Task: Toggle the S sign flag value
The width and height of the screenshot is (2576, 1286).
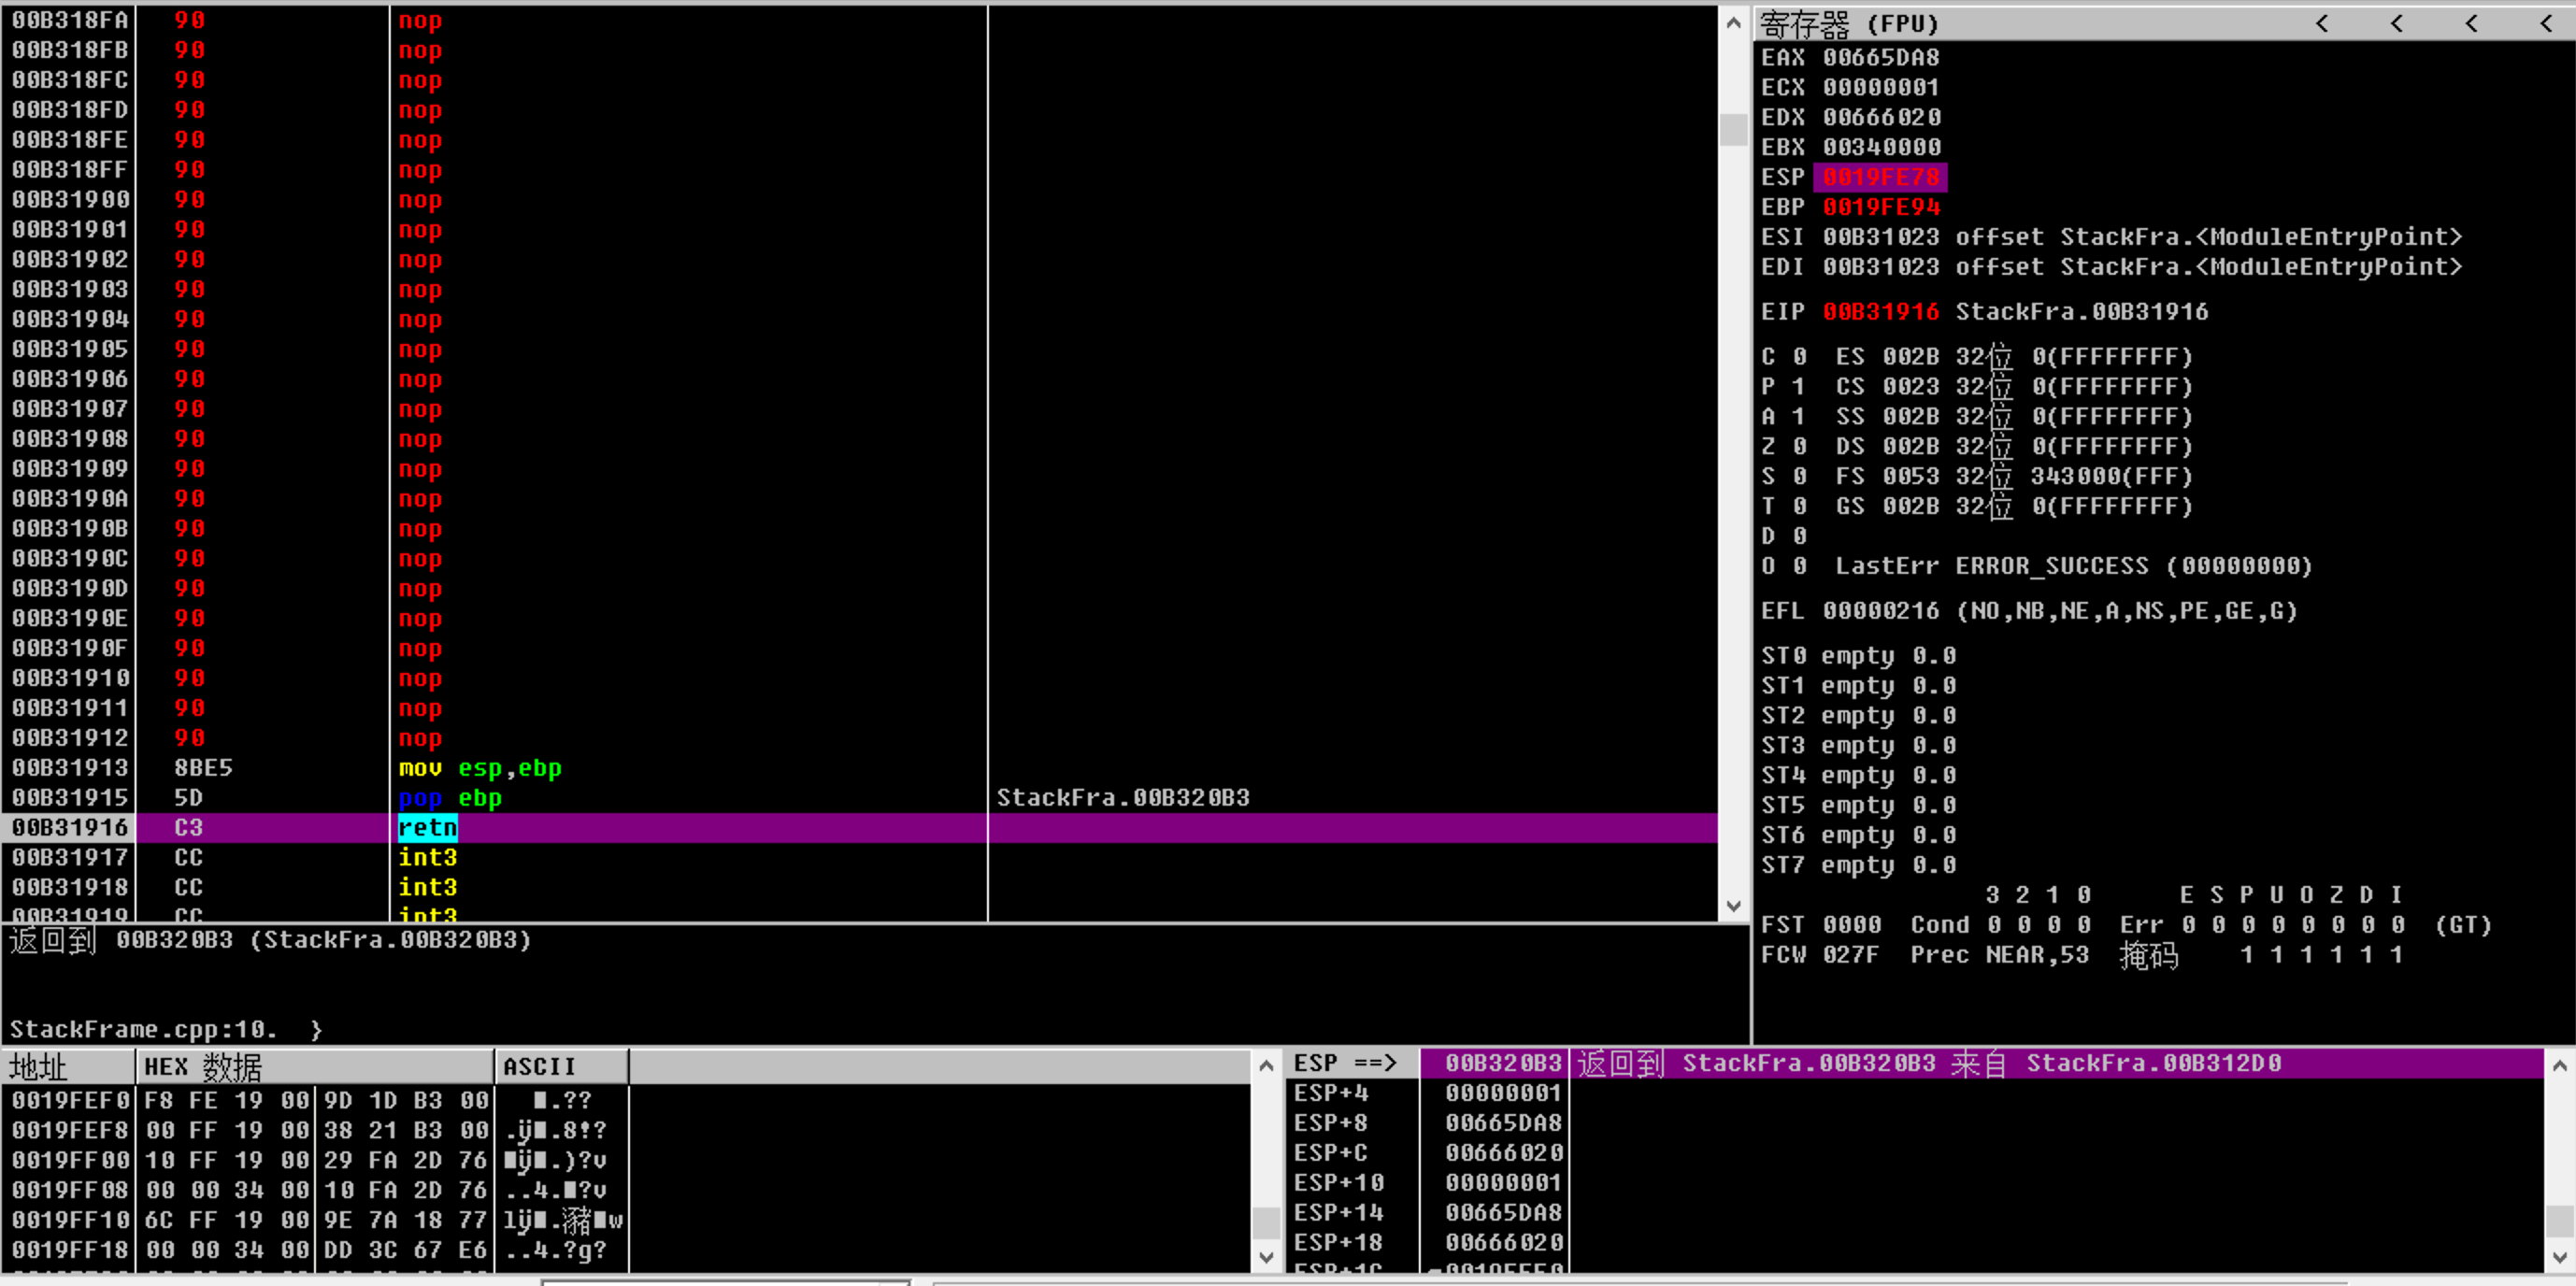Action: (1800, 477)
